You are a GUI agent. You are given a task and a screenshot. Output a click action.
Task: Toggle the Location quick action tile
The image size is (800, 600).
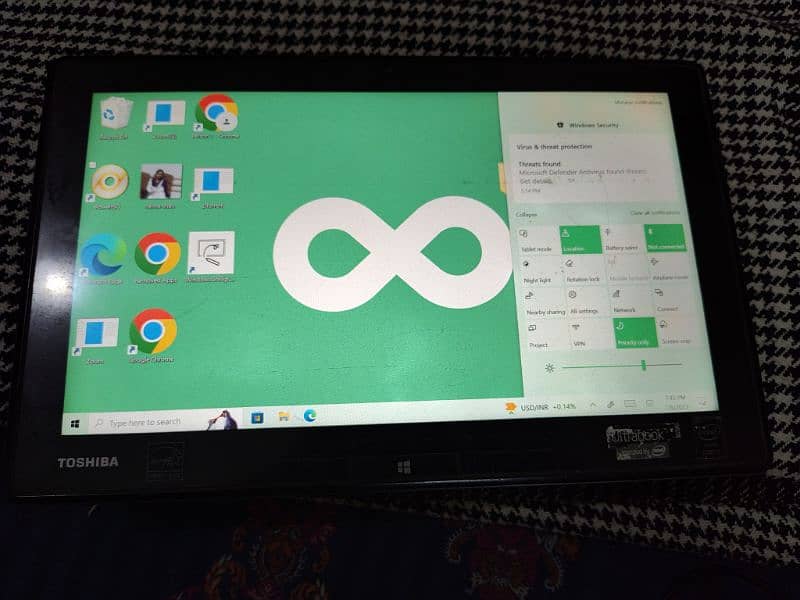point(580,239)
